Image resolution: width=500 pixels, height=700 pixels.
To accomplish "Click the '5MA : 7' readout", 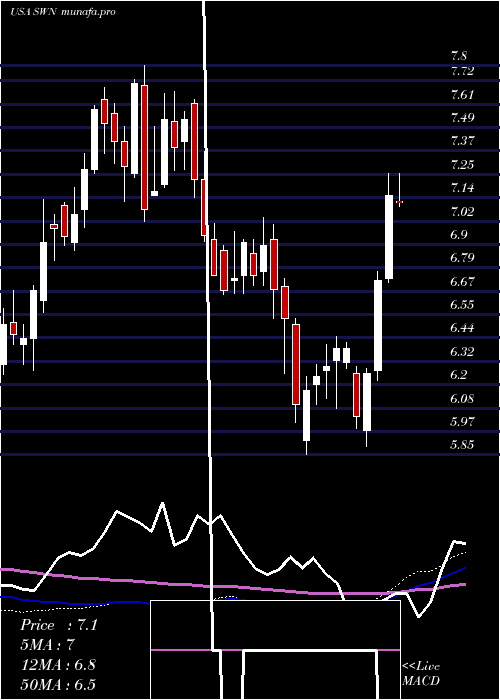I will pyautogui.click(x=47, y=645).
